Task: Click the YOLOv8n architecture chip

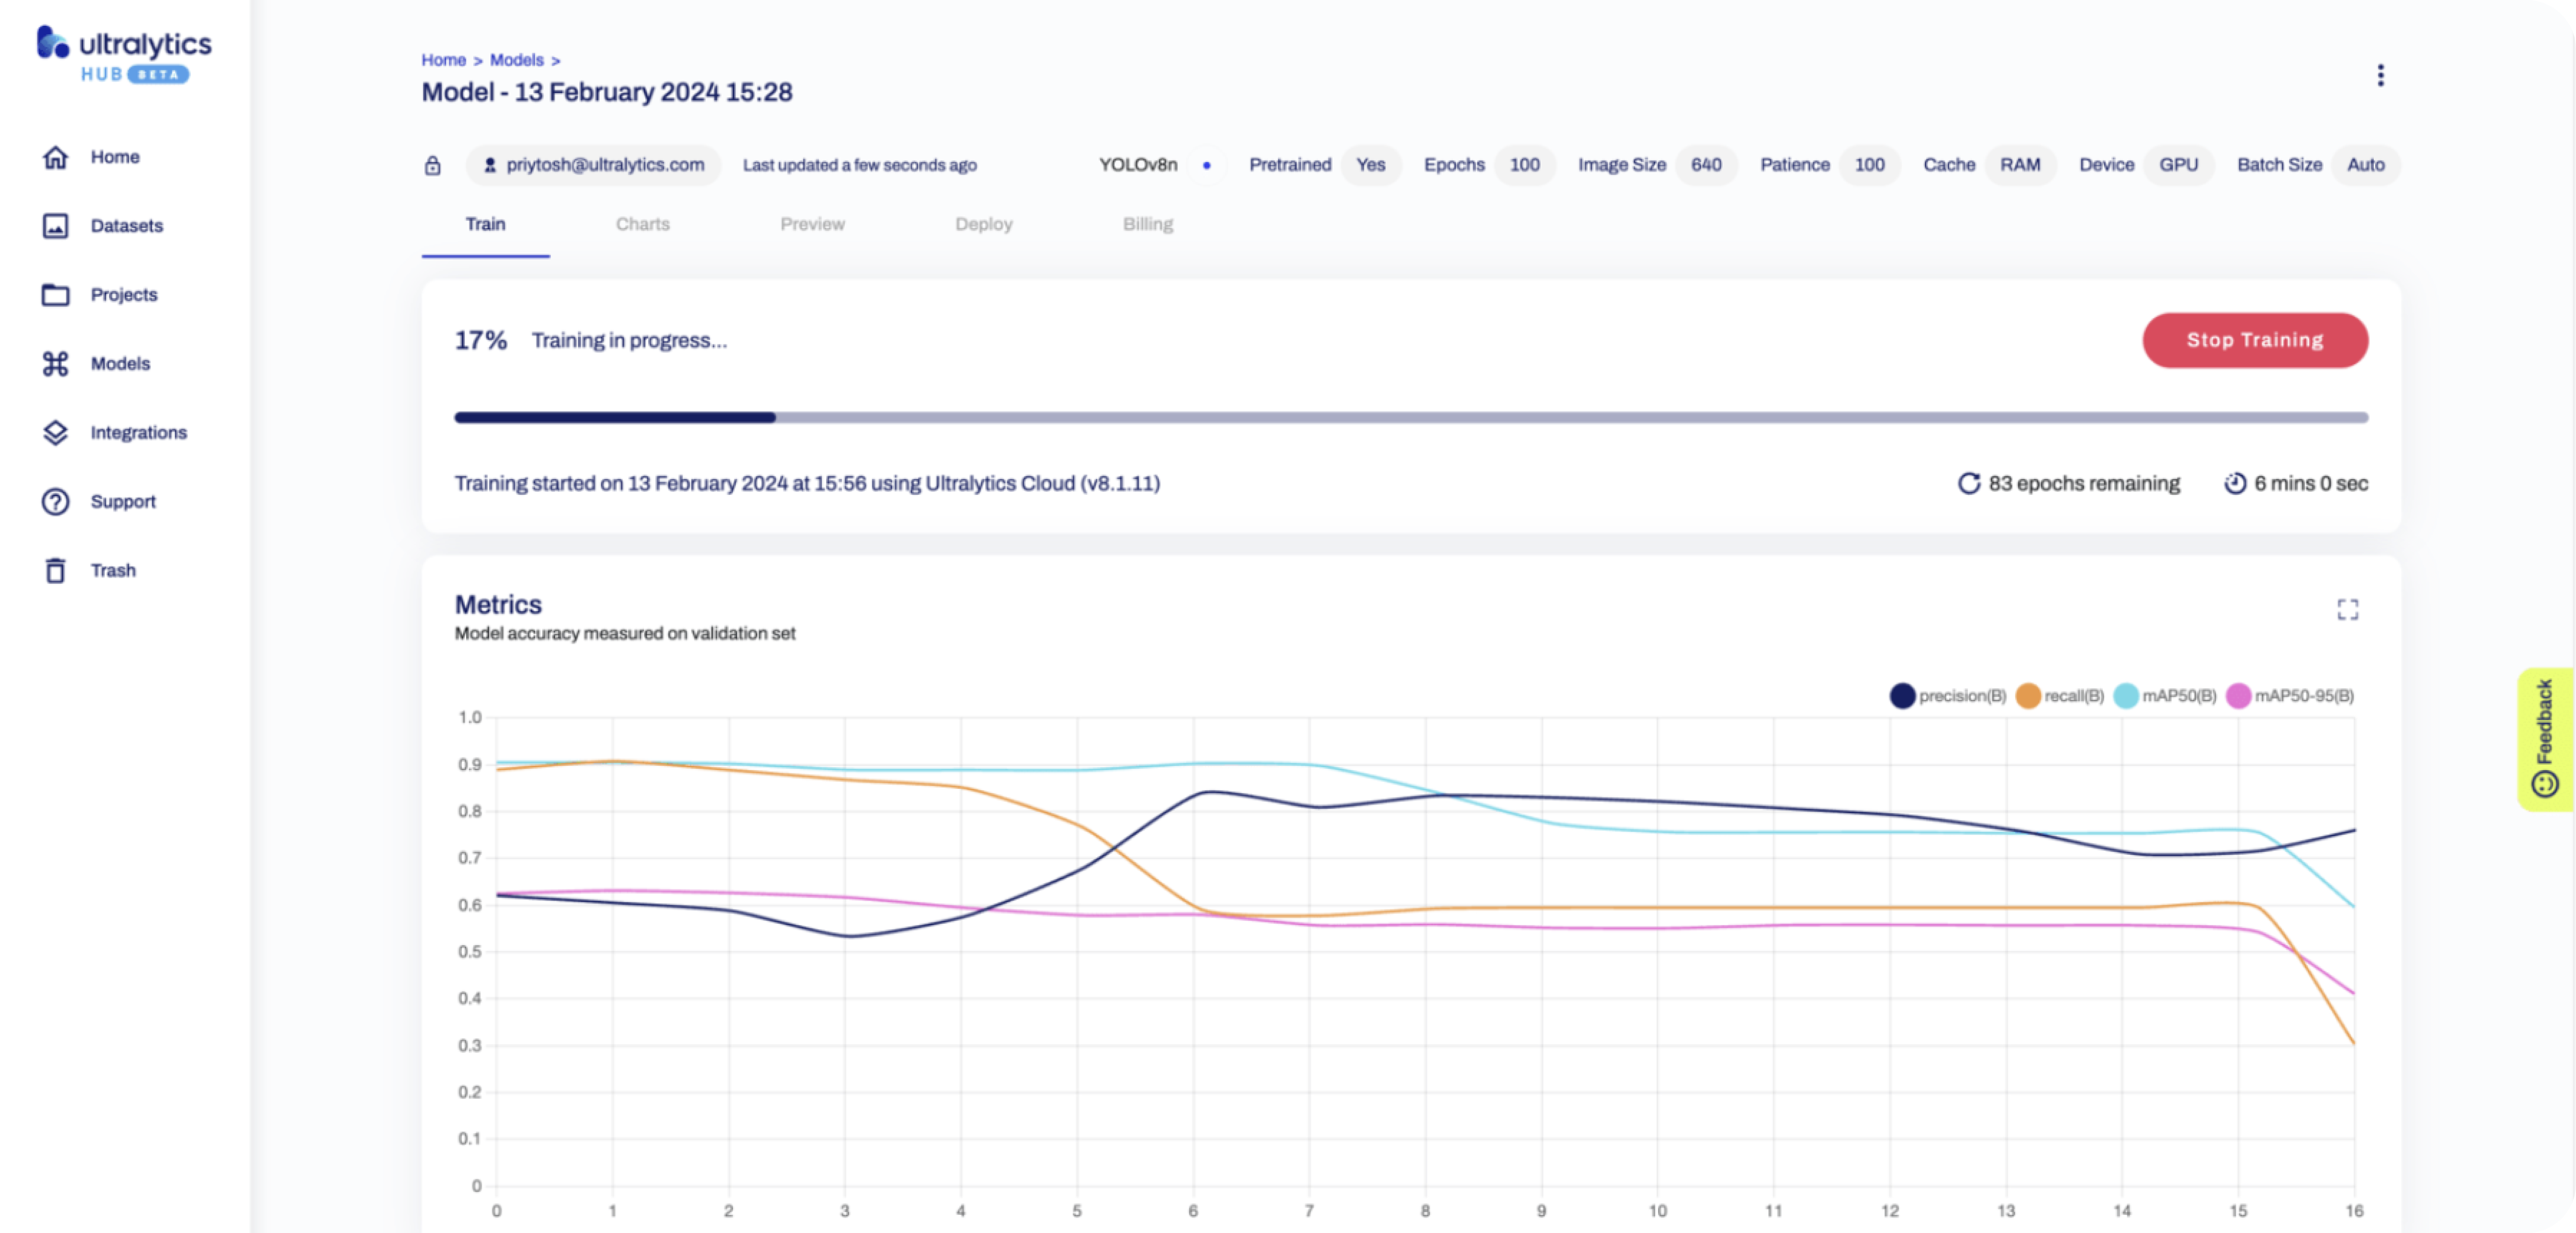Action: point(1138,165)
